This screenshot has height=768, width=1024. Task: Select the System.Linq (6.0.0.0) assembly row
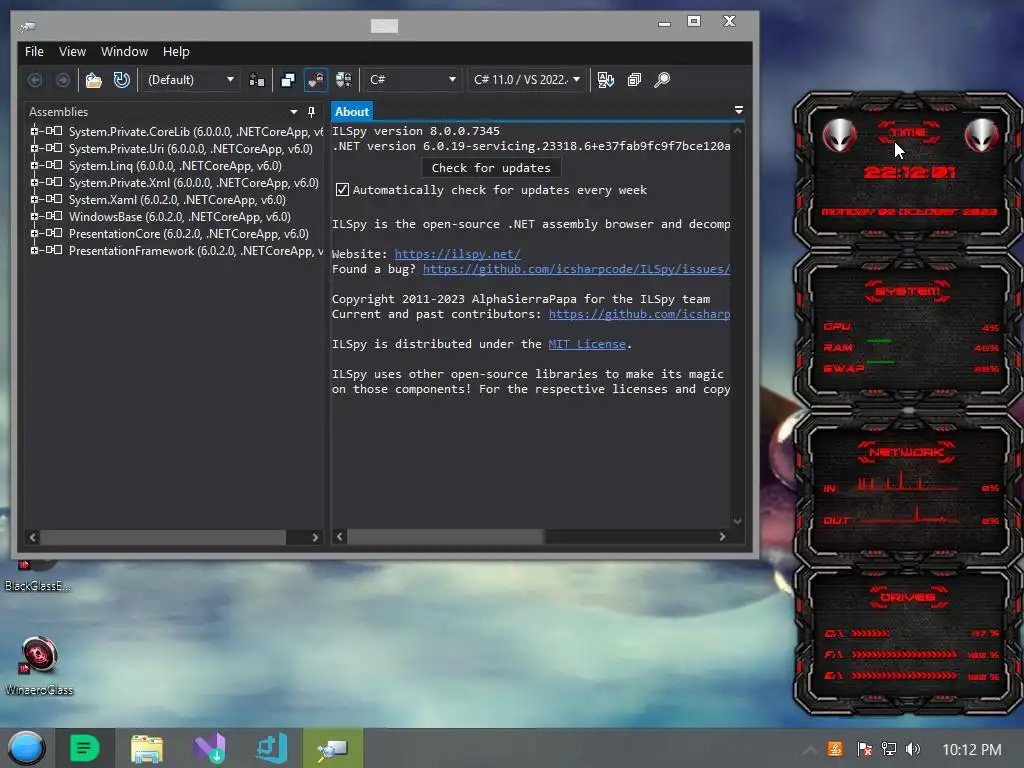pos(175,166)
